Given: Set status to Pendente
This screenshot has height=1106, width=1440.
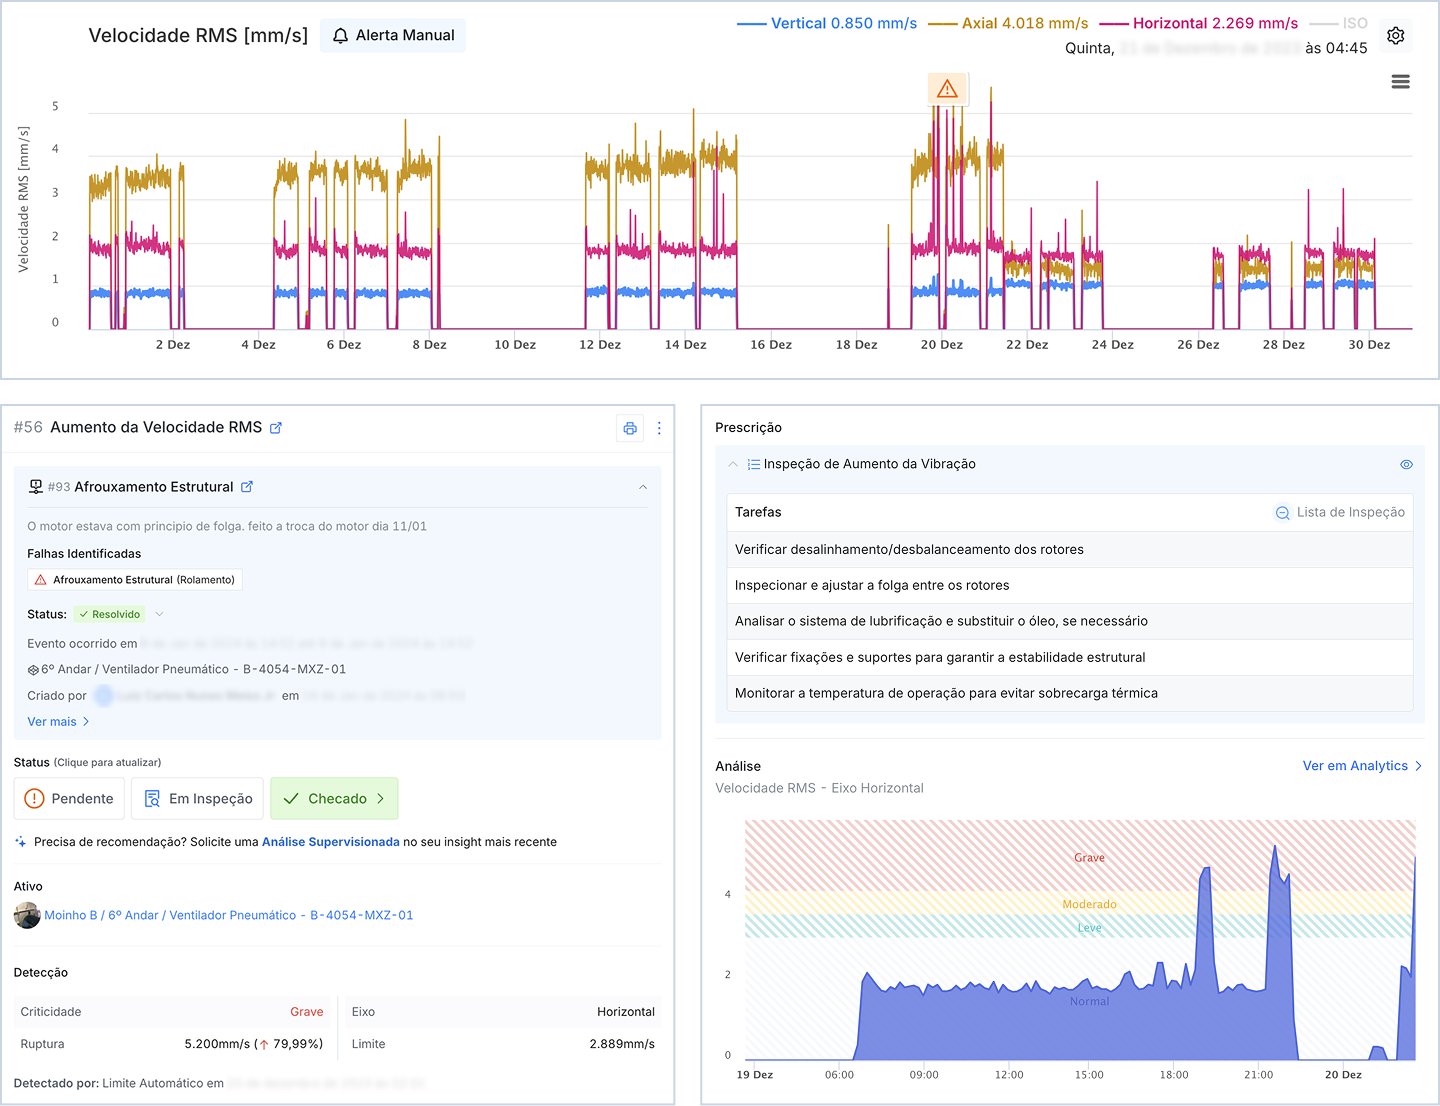Looking at the screenshot, I should (69, 799).
